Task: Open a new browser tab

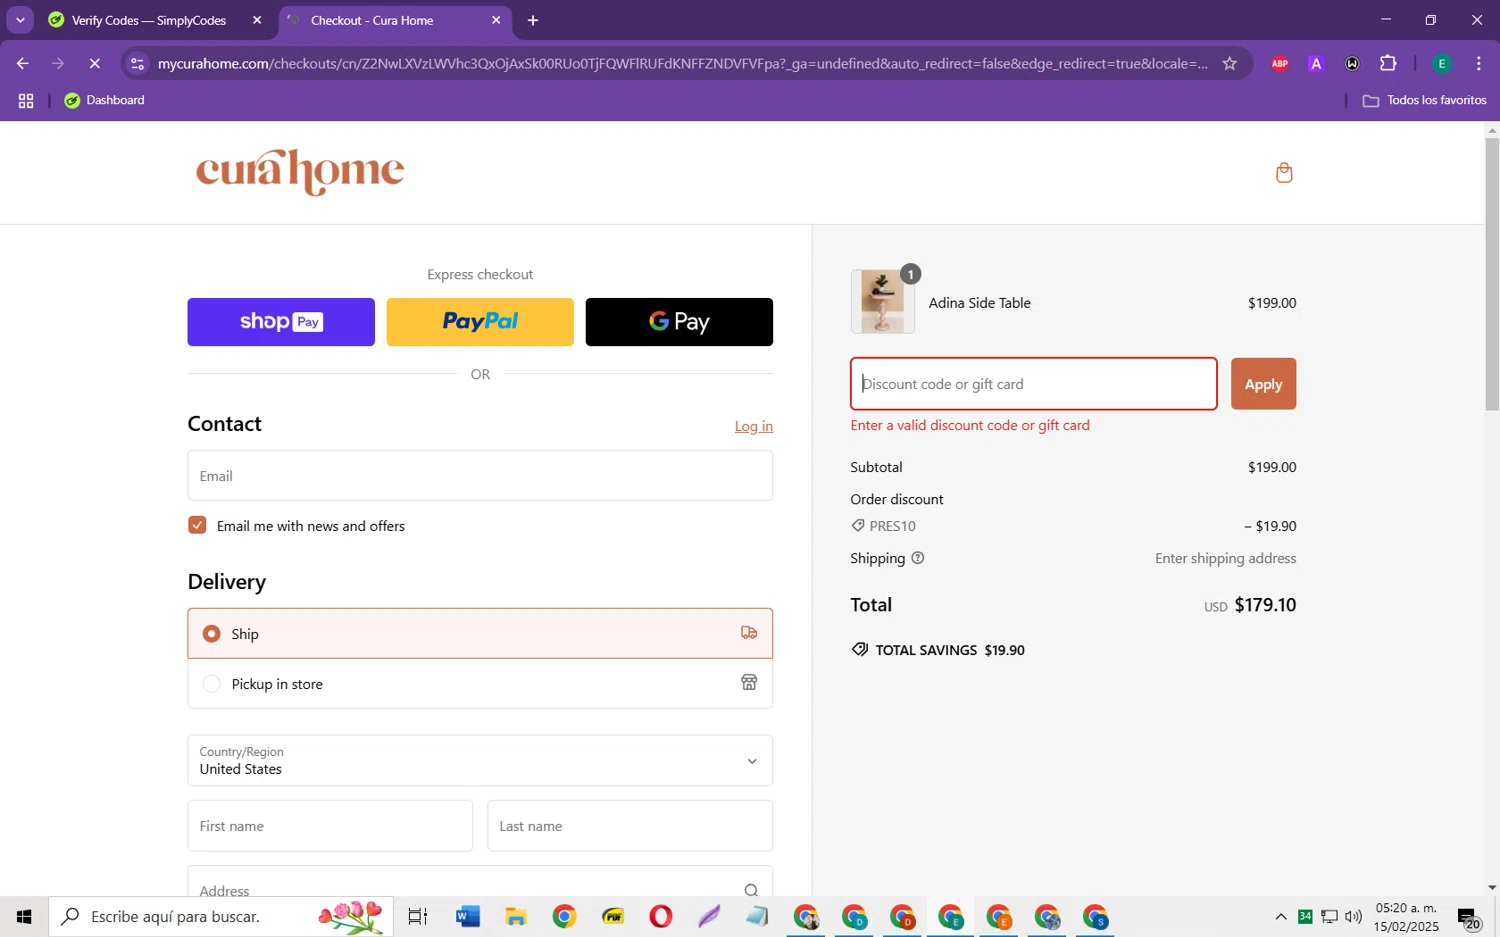Action: click(533, 20)
